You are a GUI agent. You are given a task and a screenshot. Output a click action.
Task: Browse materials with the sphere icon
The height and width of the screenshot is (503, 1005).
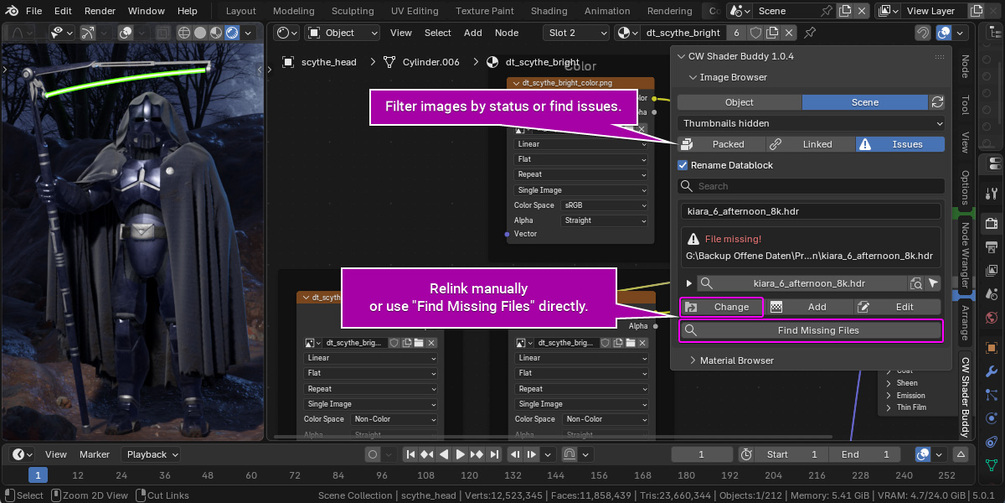click(x=627, y=33)
